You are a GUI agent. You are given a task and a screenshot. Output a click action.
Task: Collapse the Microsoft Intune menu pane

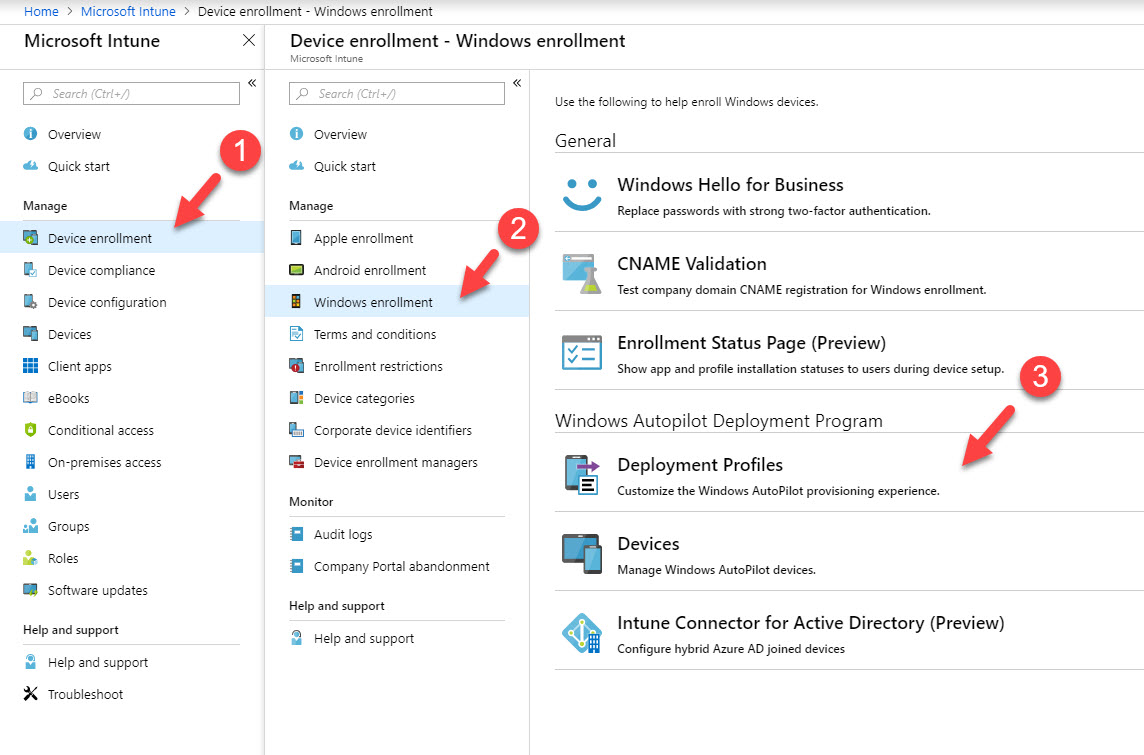(252, 83)
